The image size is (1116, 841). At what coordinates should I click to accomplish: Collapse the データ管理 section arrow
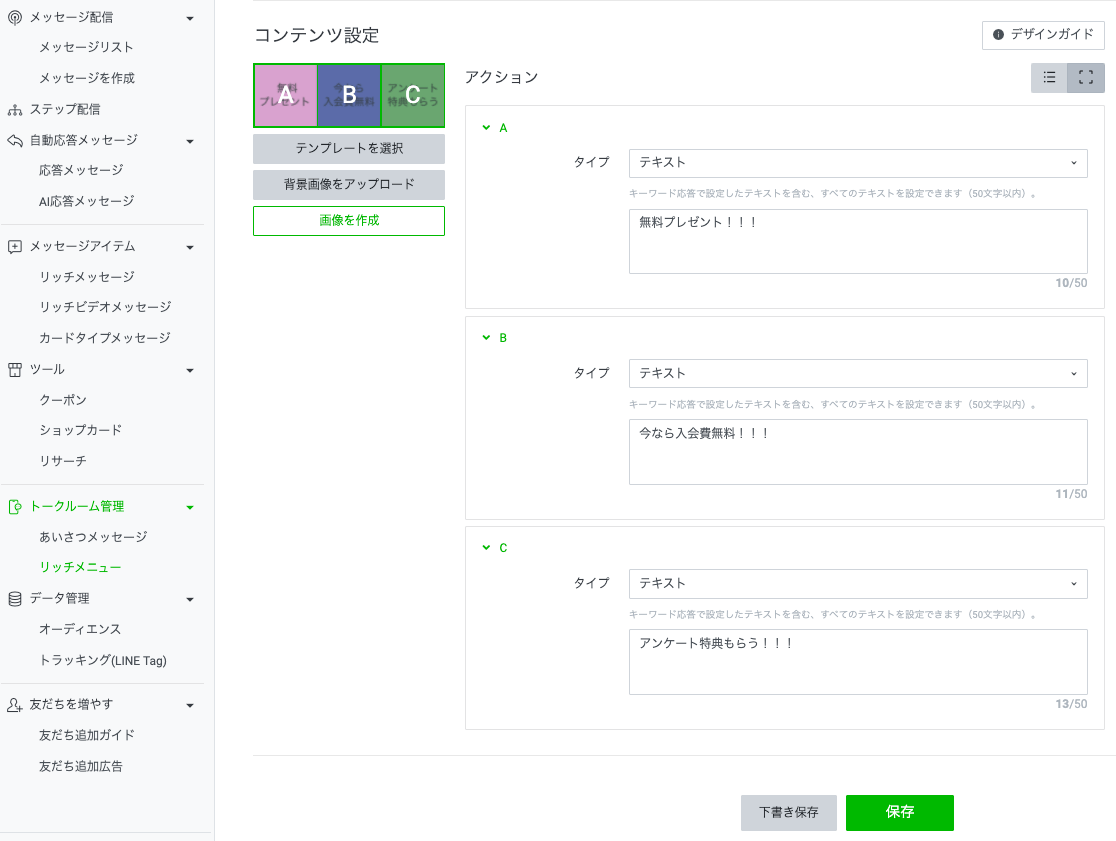190,600
